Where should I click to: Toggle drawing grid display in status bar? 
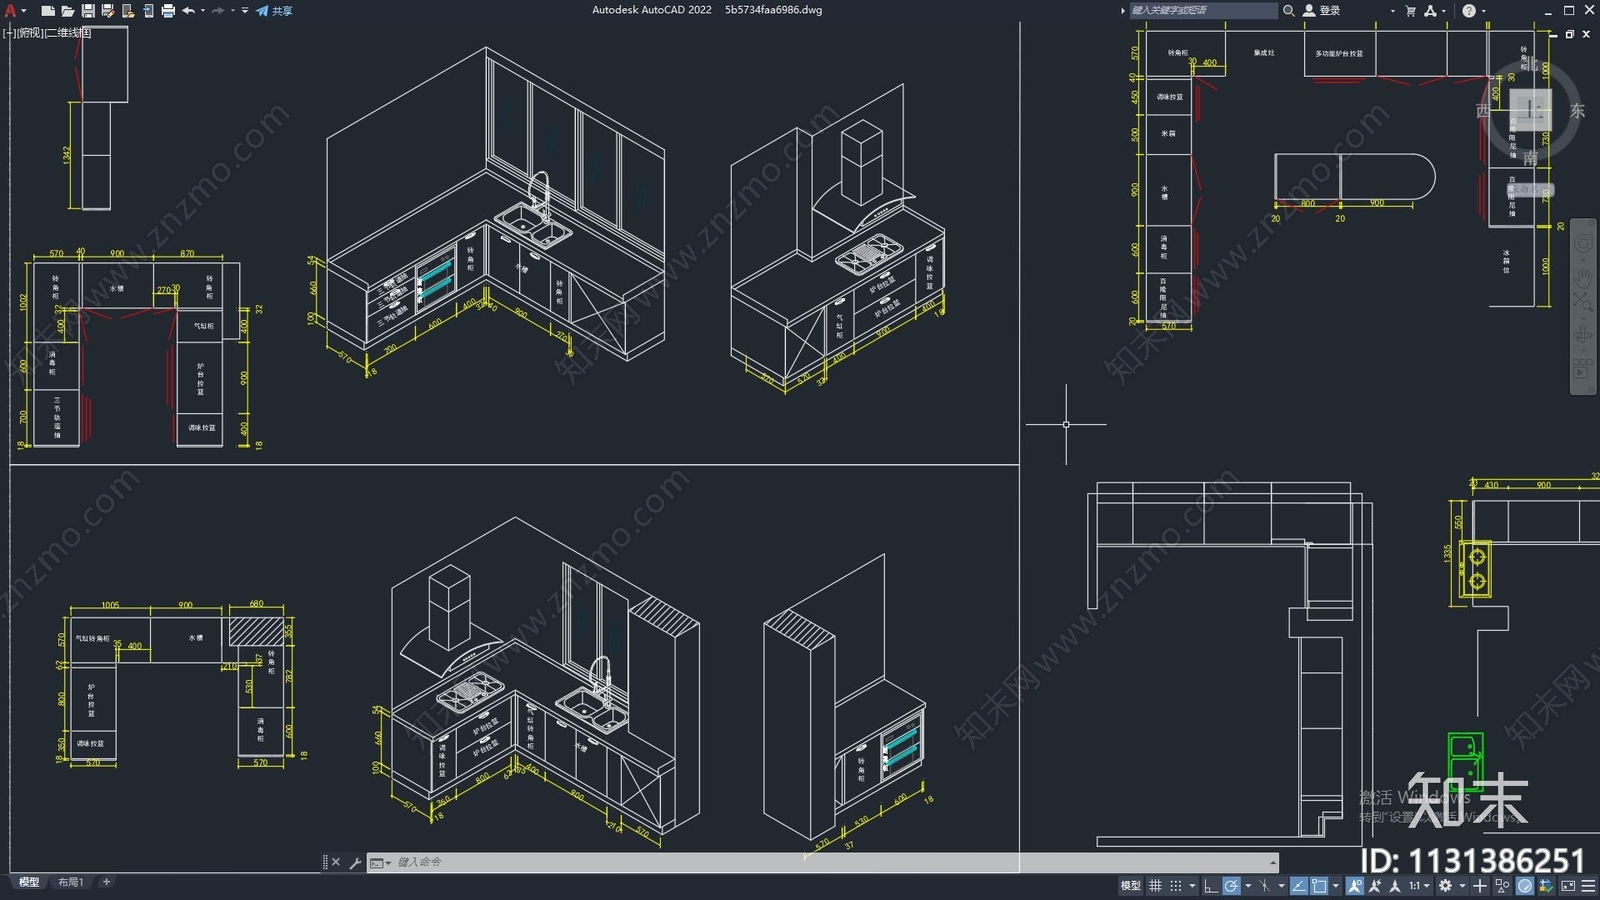pos(1155,886)
